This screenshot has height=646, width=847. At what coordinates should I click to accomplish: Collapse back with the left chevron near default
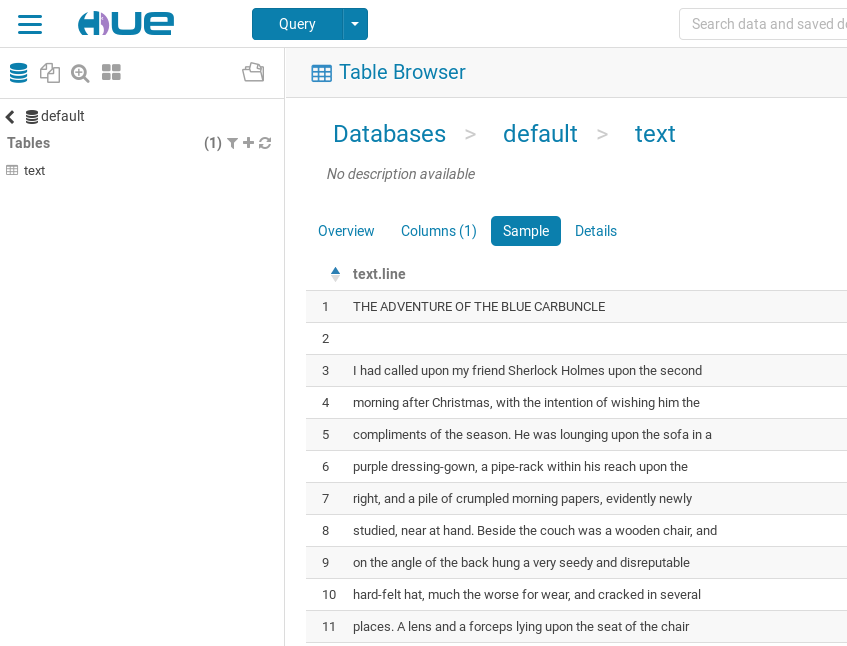9,116
